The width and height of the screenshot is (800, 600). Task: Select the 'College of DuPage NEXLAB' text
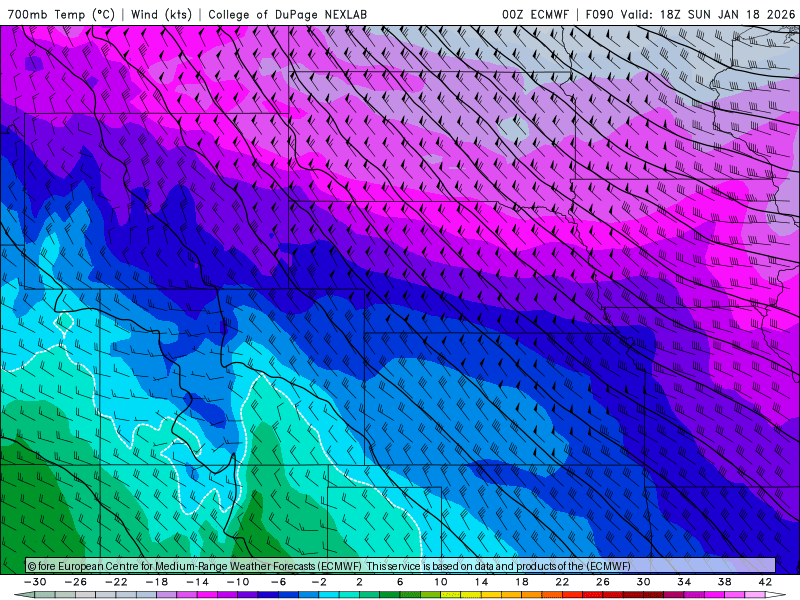pyautogui.click(x=287, y=14)
